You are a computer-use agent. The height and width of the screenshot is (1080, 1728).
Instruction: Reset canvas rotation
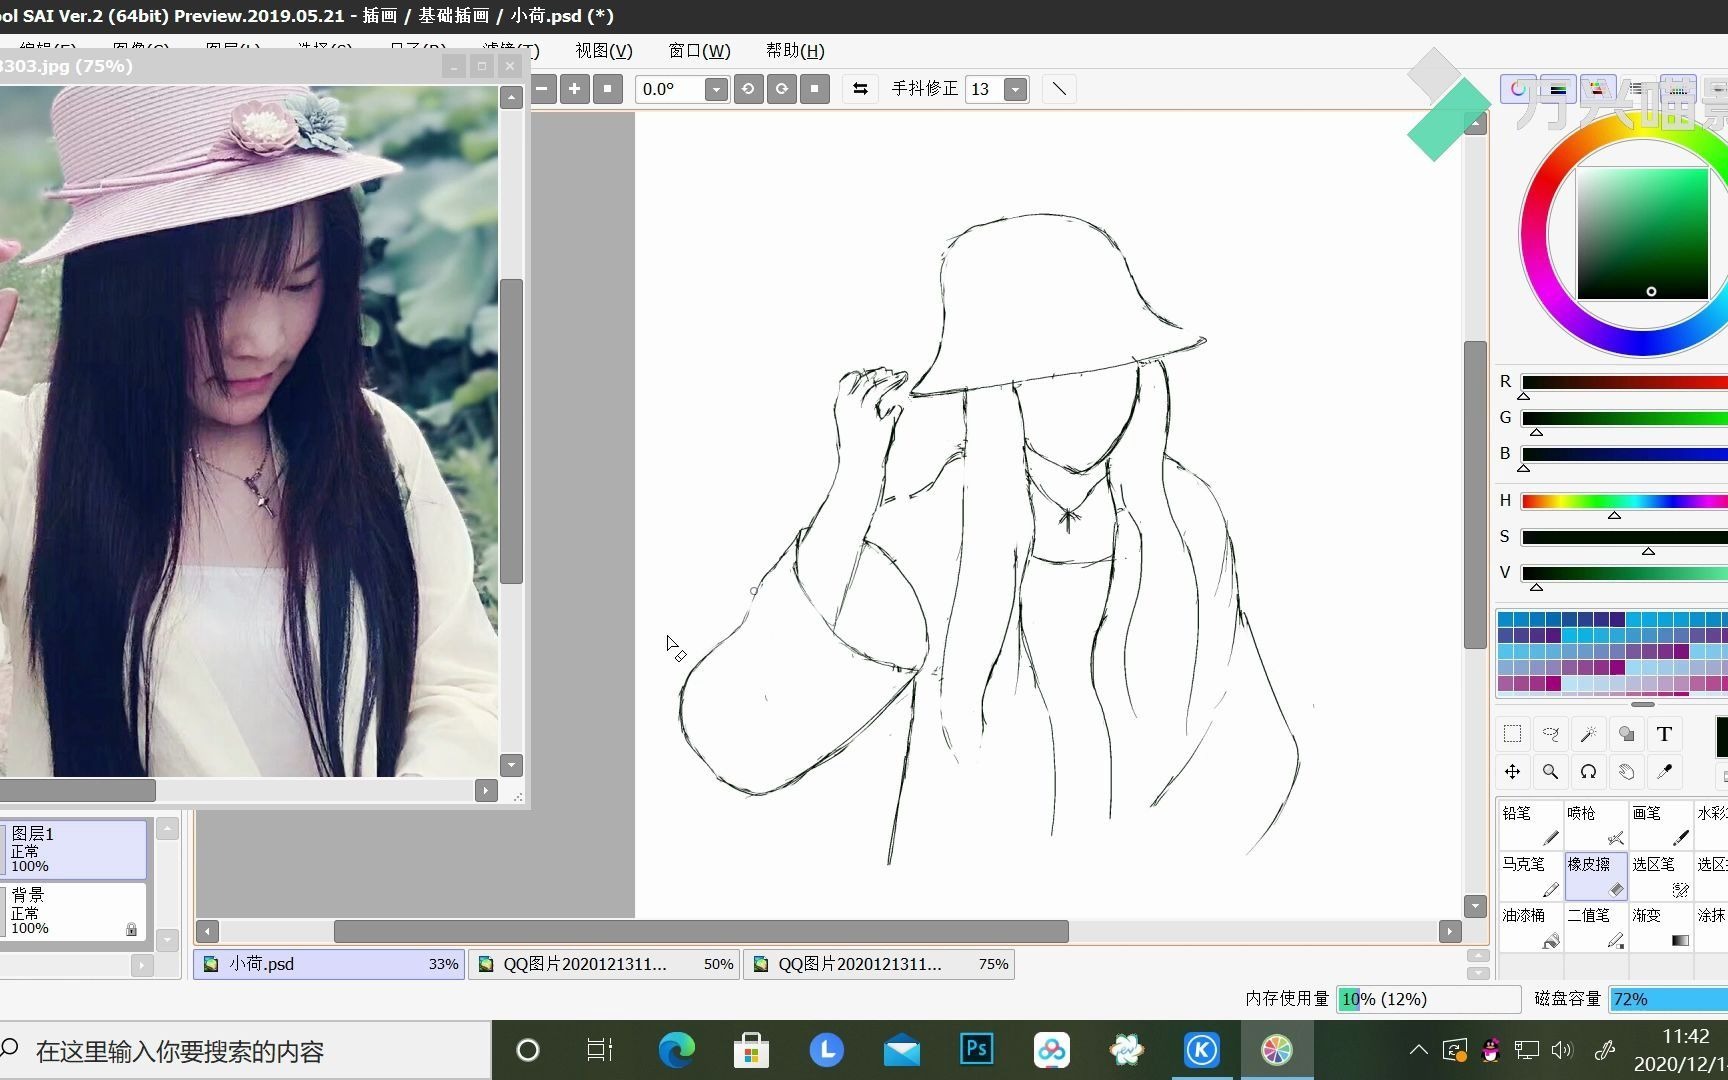[x=815, y=89]
